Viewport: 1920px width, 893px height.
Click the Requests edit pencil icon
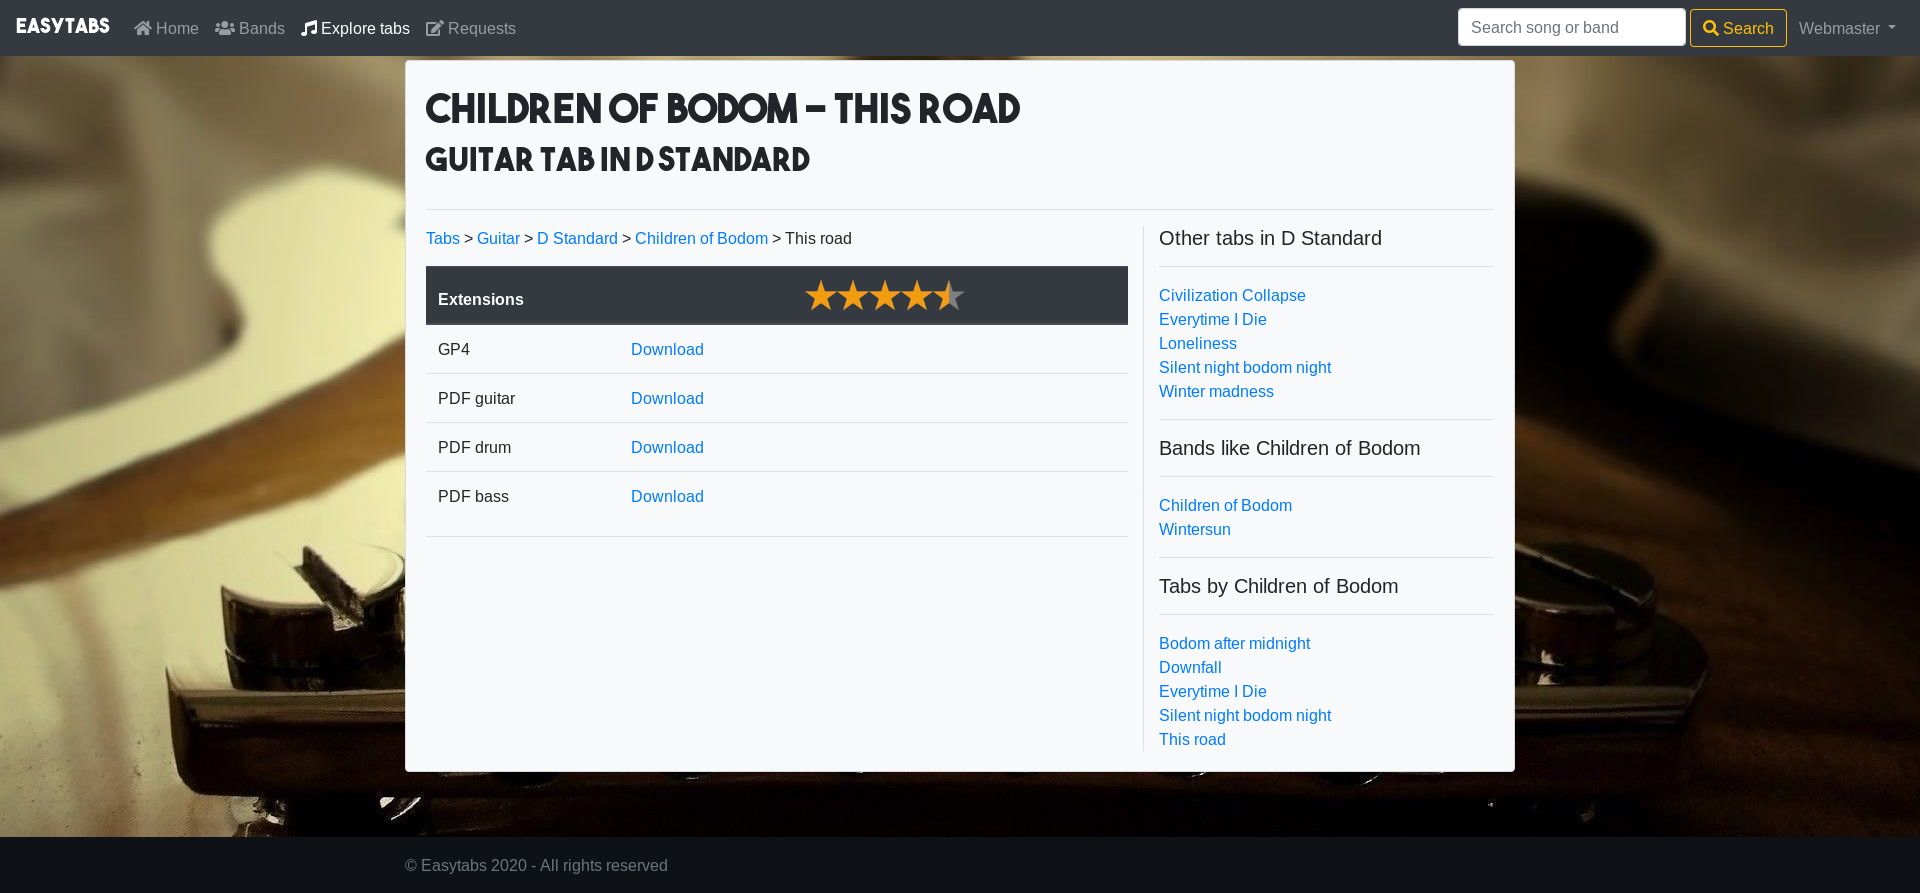click(x=434, y=28)
